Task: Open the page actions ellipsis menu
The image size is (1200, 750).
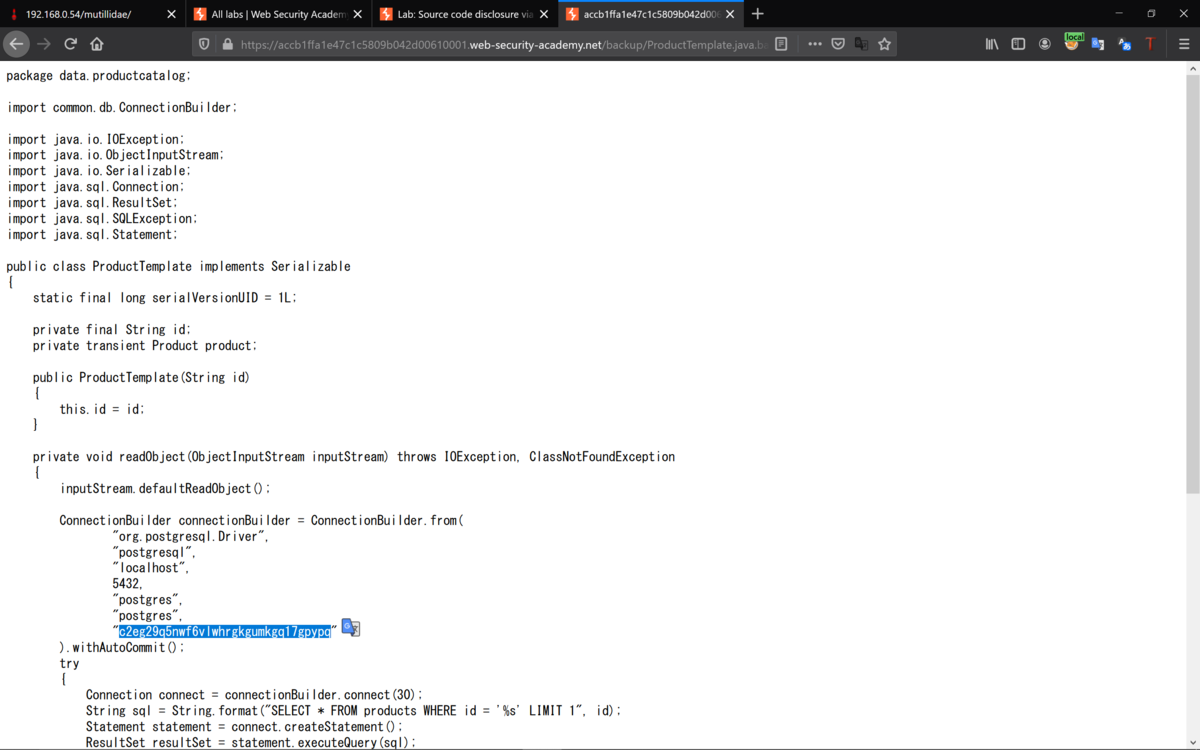Action: (815, 44)
